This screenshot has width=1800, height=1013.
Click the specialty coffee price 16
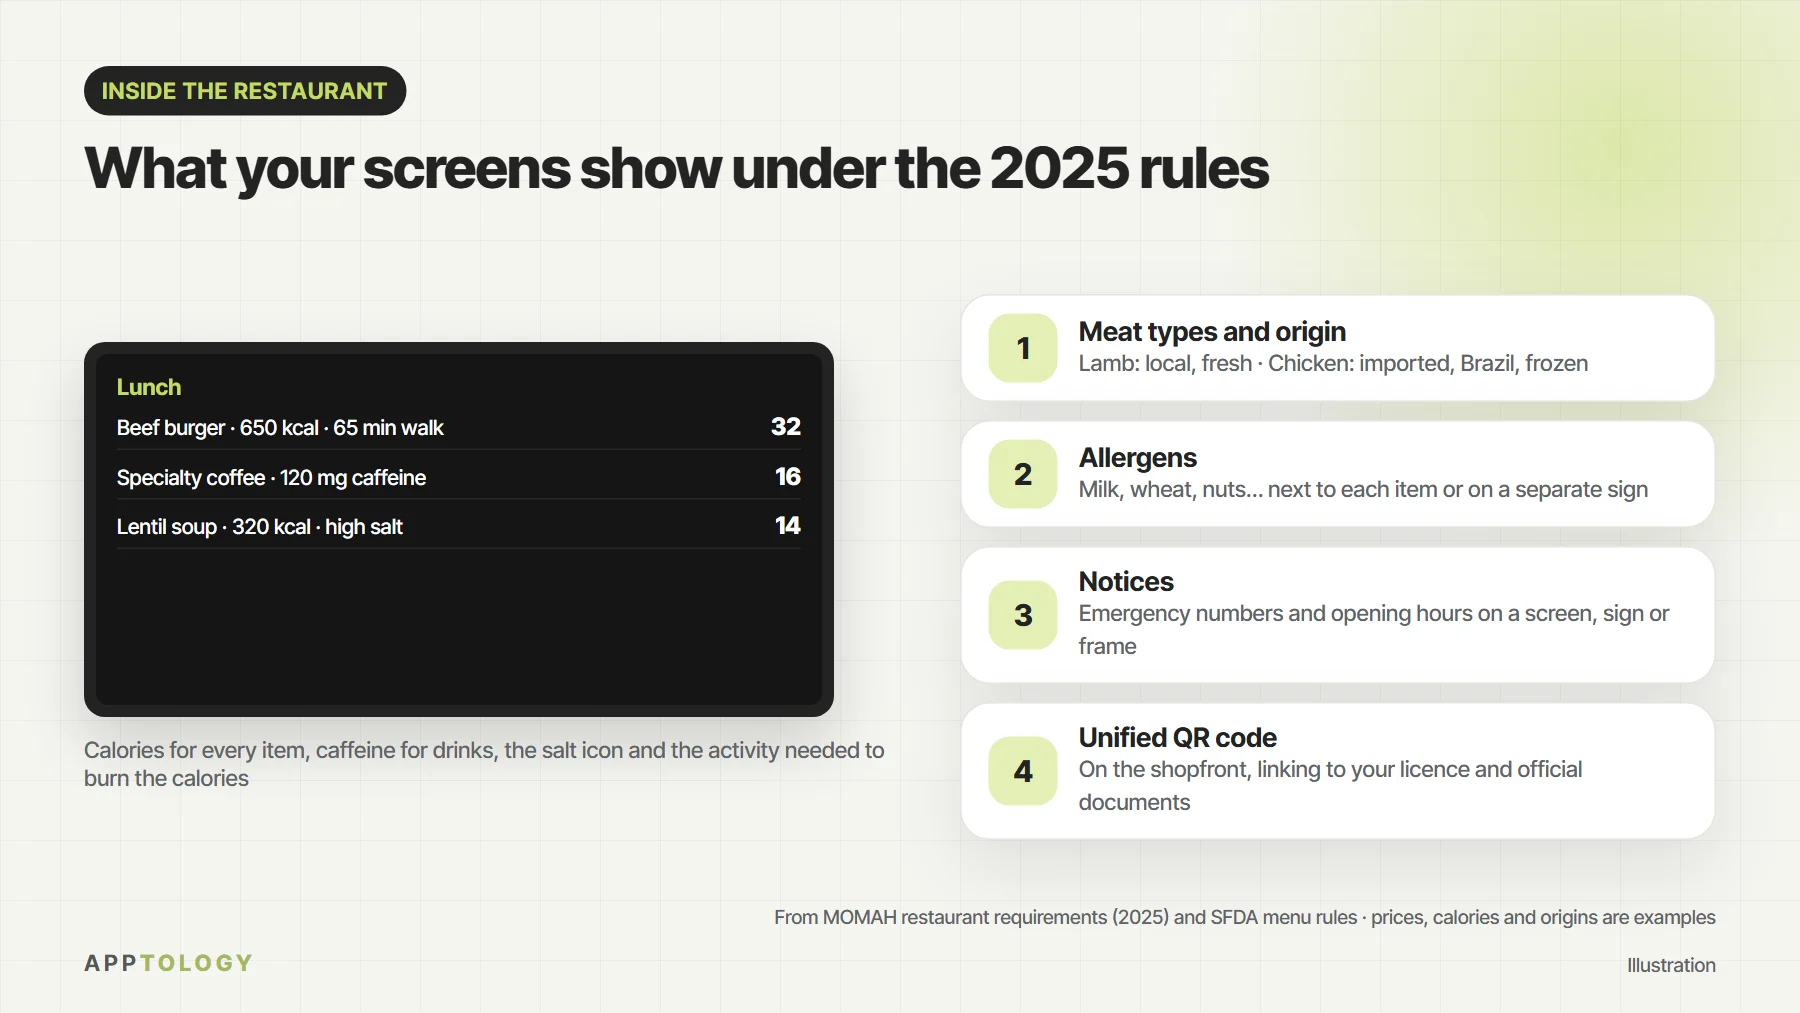(x=788, y=477)
